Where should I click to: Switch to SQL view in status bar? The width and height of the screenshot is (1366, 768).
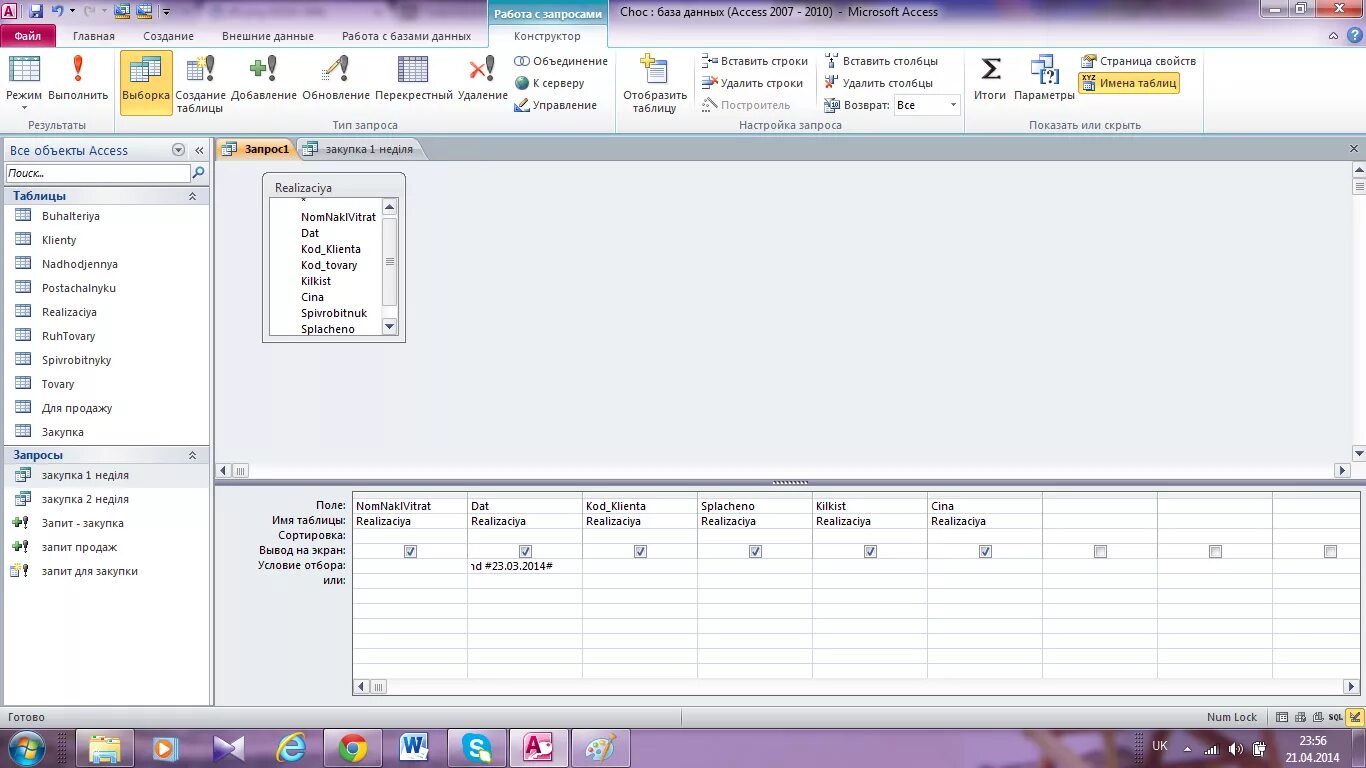coord(1335,717)
